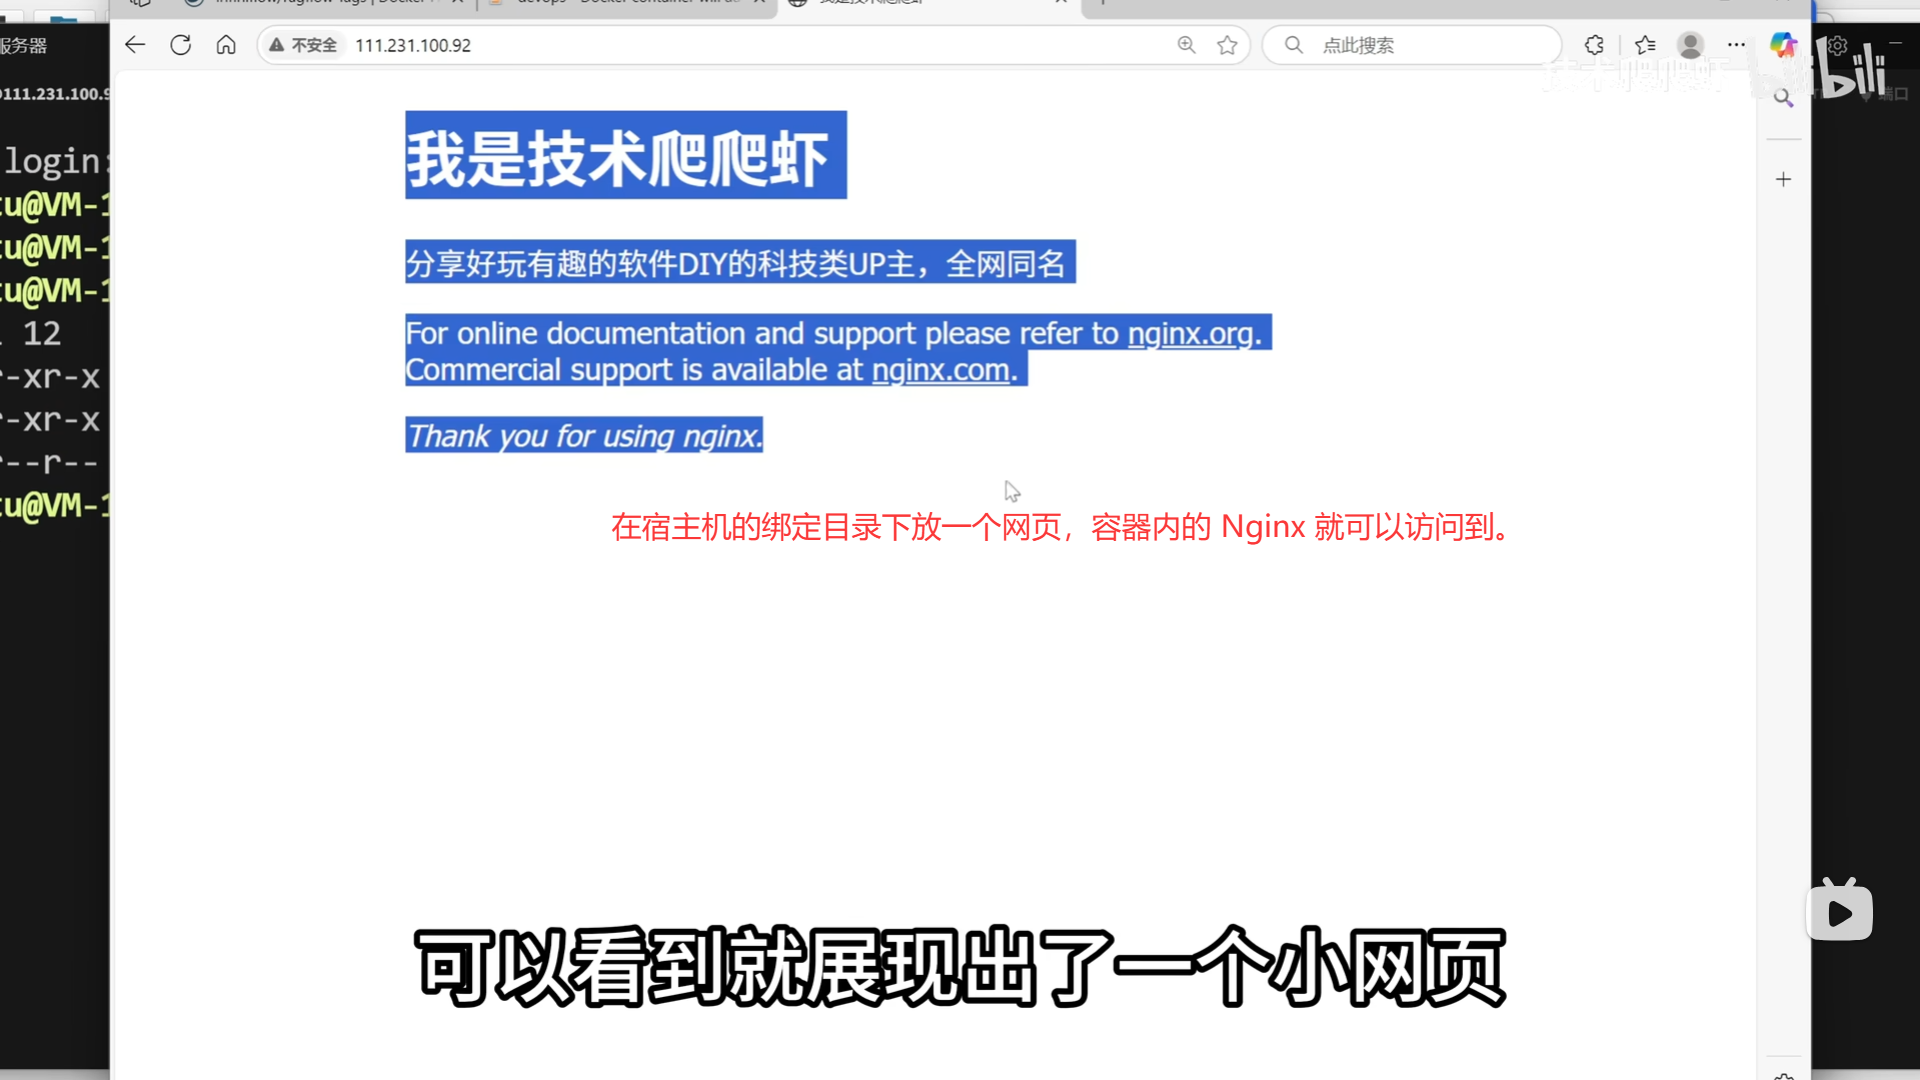Image resolution: width=1920 pixels, height=1080 pixels.
Task: Close the active browser tab
Action: click(x=1061, y=2)
